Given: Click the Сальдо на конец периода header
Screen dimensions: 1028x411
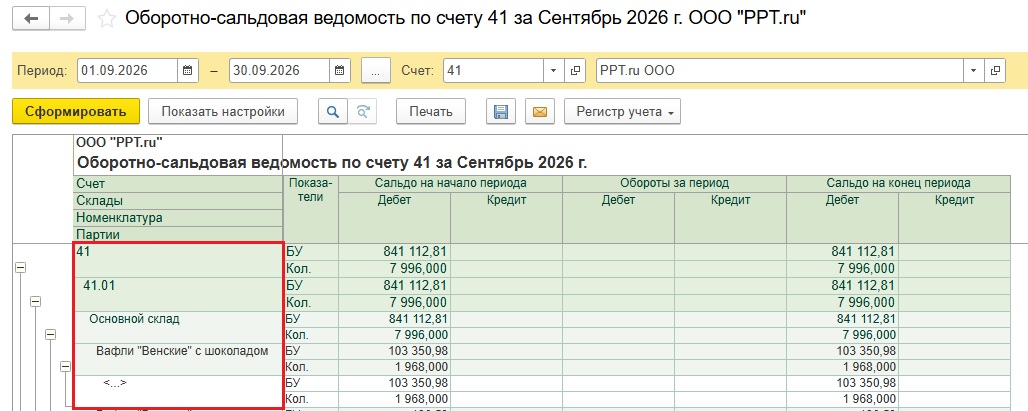Looking at the screenshot, I should pos(899,184).
